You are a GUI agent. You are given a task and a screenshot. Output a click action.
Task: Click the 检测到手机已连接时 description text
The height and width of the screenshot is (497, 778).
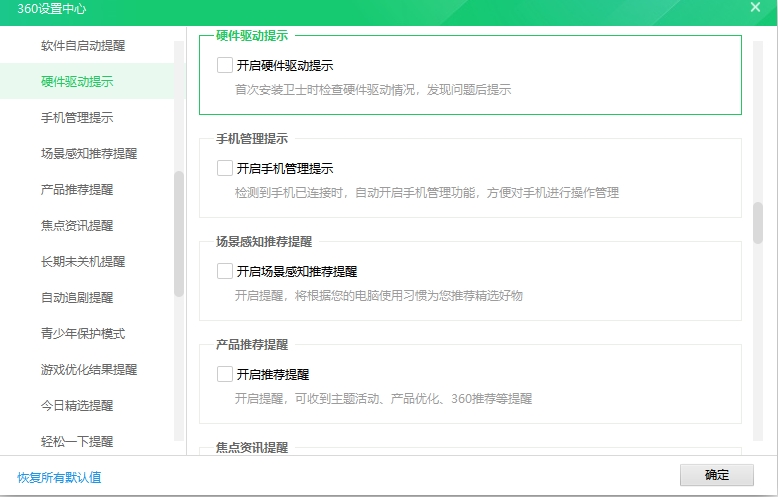point(427,192)
